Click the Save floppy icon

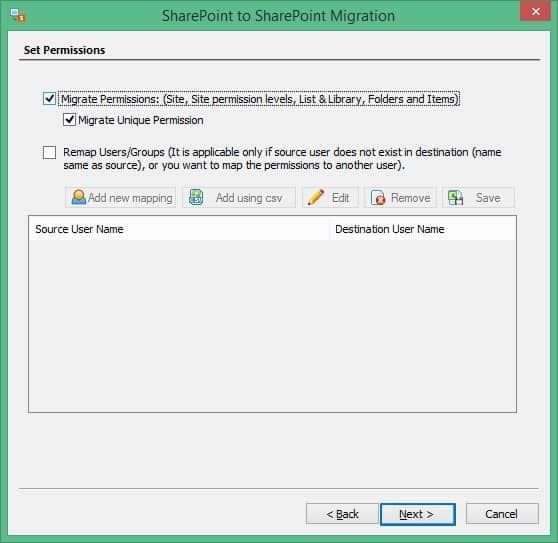coord(455,198)
